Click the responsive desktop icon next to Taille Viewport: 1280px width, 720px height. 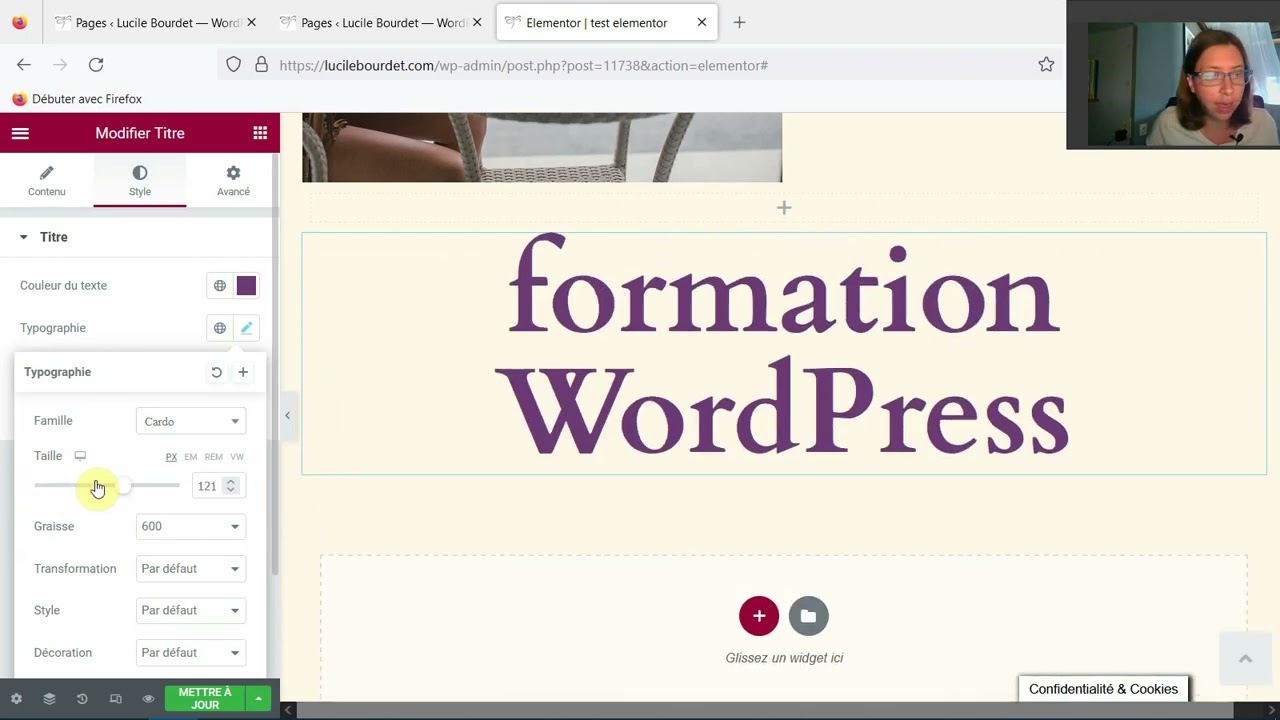tap(80, 456)
